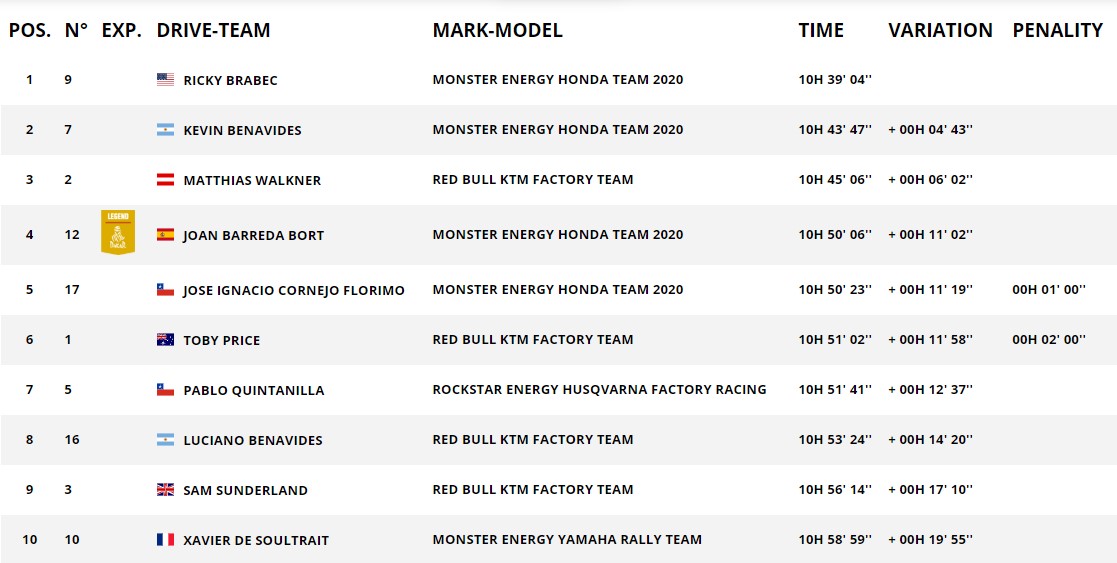1117x563 pixels.
Task: Click the United States flag beside Ricky Brabec
Action: pos(165,80)
